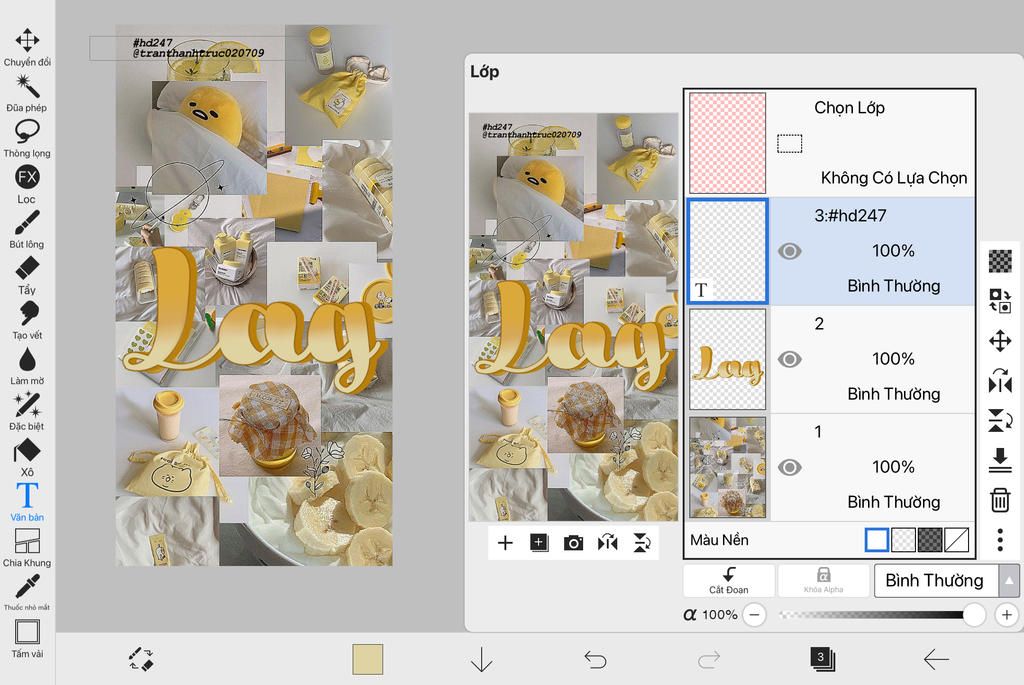Add a new layer with plus icon

point(505,543)
